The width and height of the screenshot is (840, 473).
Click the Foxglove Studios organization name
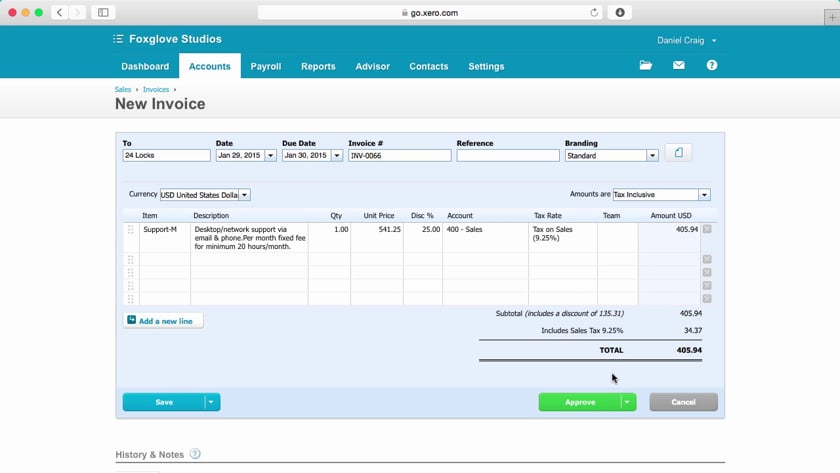(175, 39)
